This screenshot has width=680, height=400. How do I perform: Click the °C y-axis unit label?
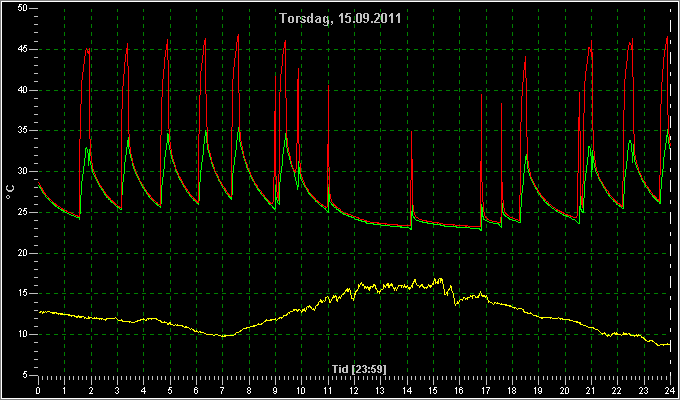click(x=10, y=192)
